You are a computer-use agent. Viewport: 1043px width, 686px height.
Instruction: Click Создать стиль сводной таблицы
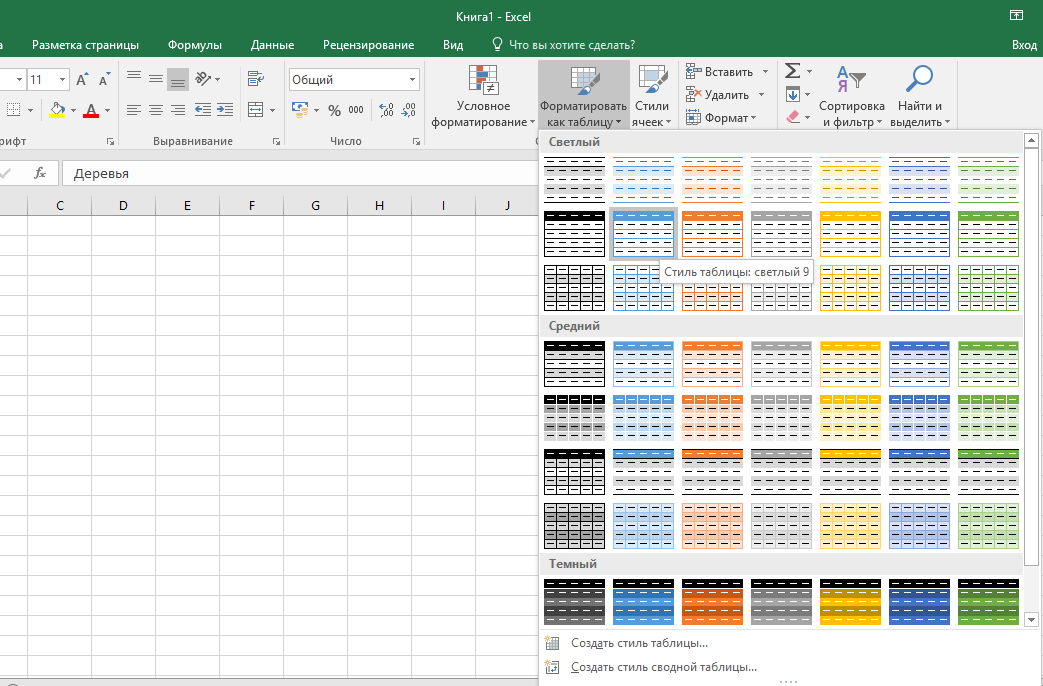click(x=663, y=667)
